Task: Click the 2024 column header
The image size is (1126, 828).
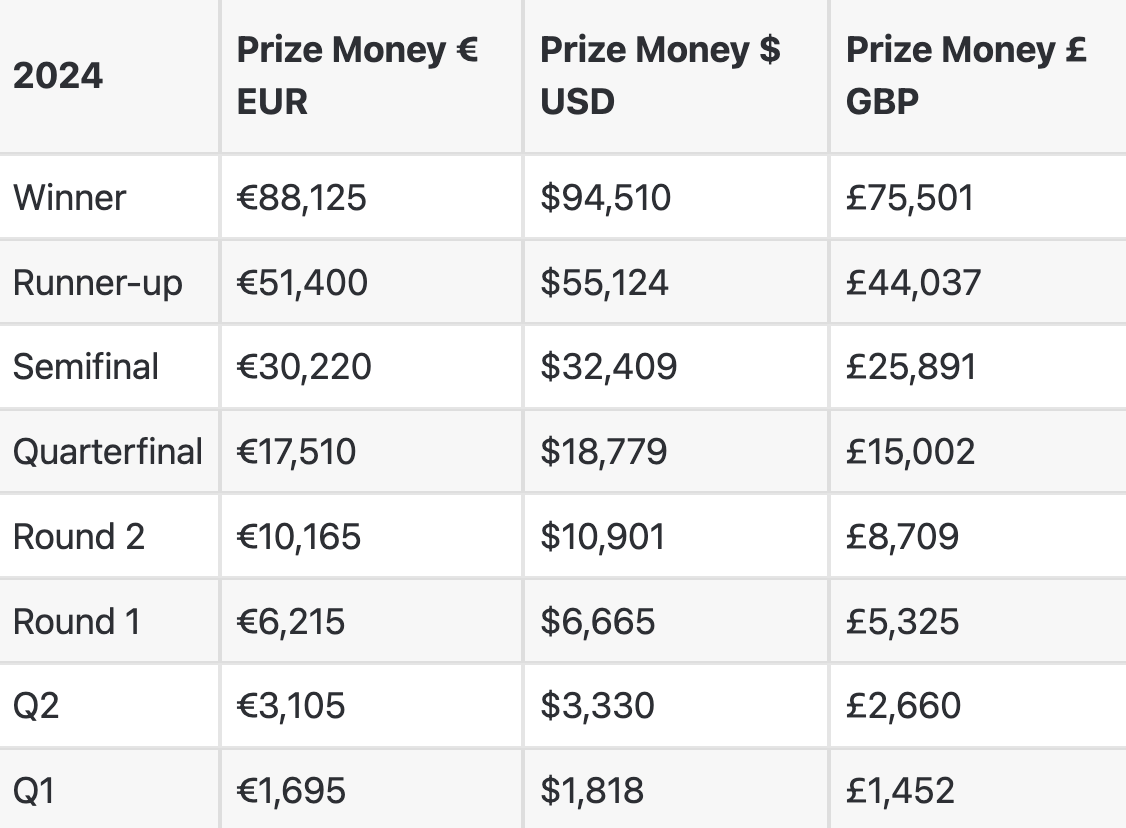Action: [58, 76]
